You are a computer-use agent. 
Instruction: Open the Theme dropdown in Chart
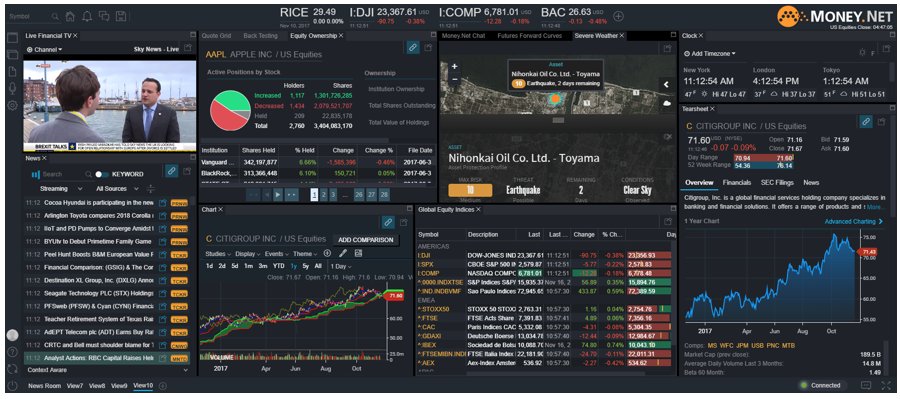click(305, 253)
